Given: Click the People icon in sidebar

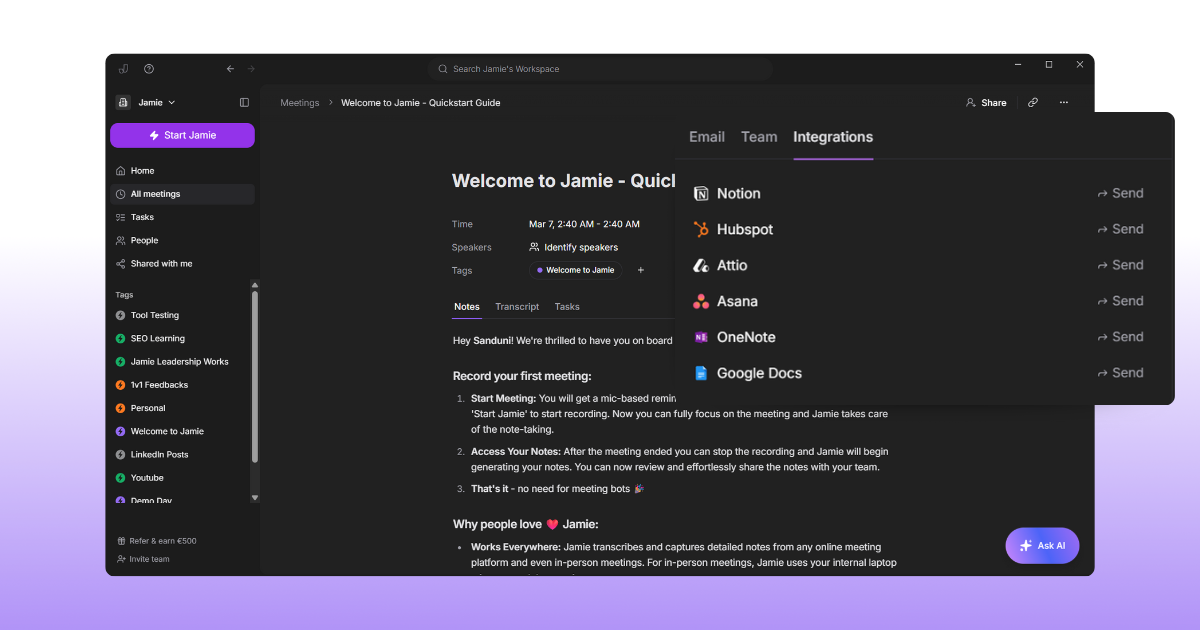Looking at the screenshot, I should 121,240.
